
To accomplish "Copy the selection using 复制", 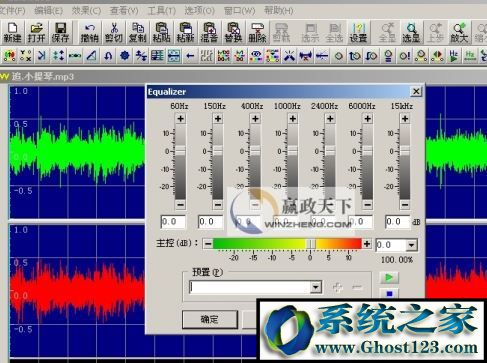I will [x=137, y=32].
